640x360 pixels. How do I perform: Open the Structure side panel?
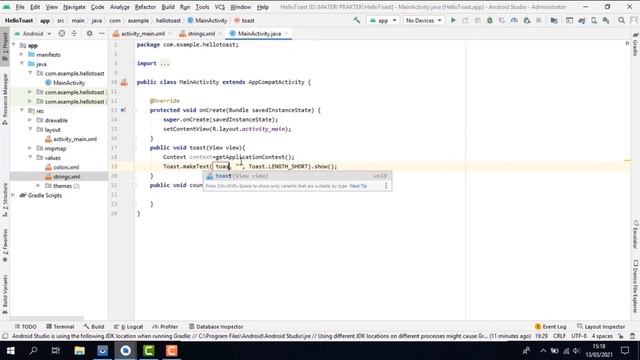[x=5, y=199]
